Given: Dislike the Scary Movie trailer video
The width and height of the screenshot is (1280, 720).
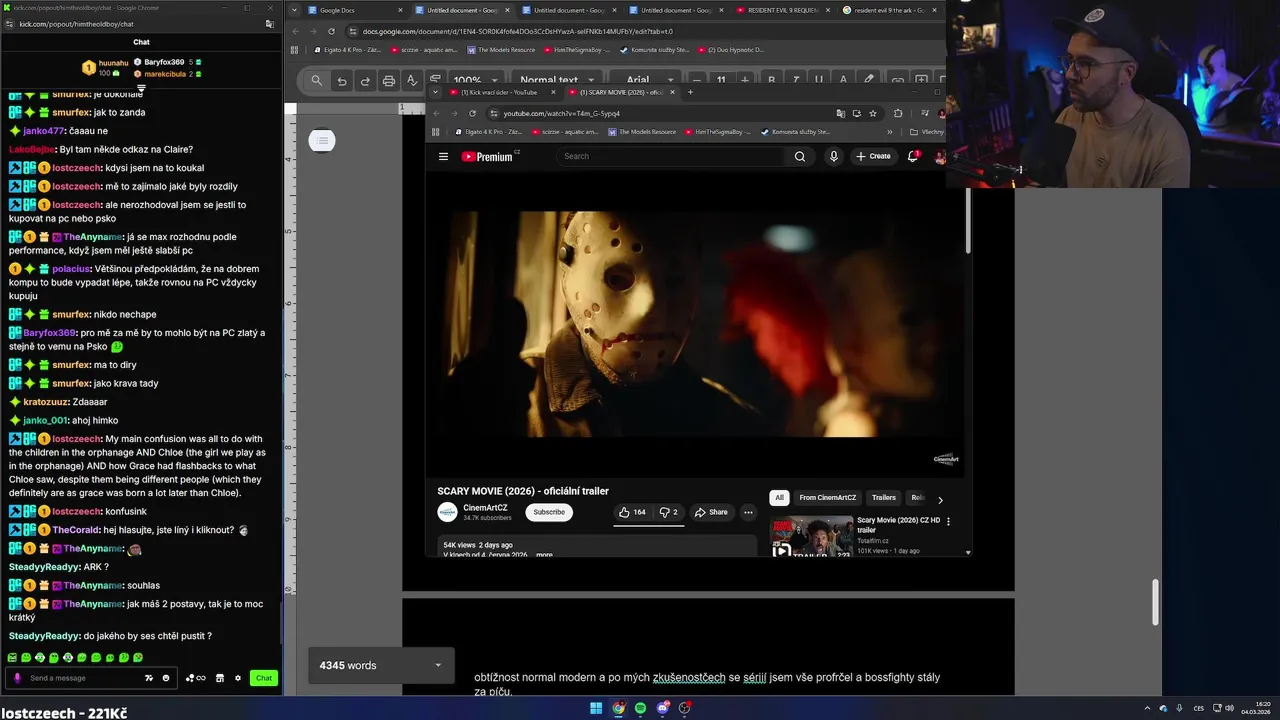Looking at the screenshot, I should point(669,512).
